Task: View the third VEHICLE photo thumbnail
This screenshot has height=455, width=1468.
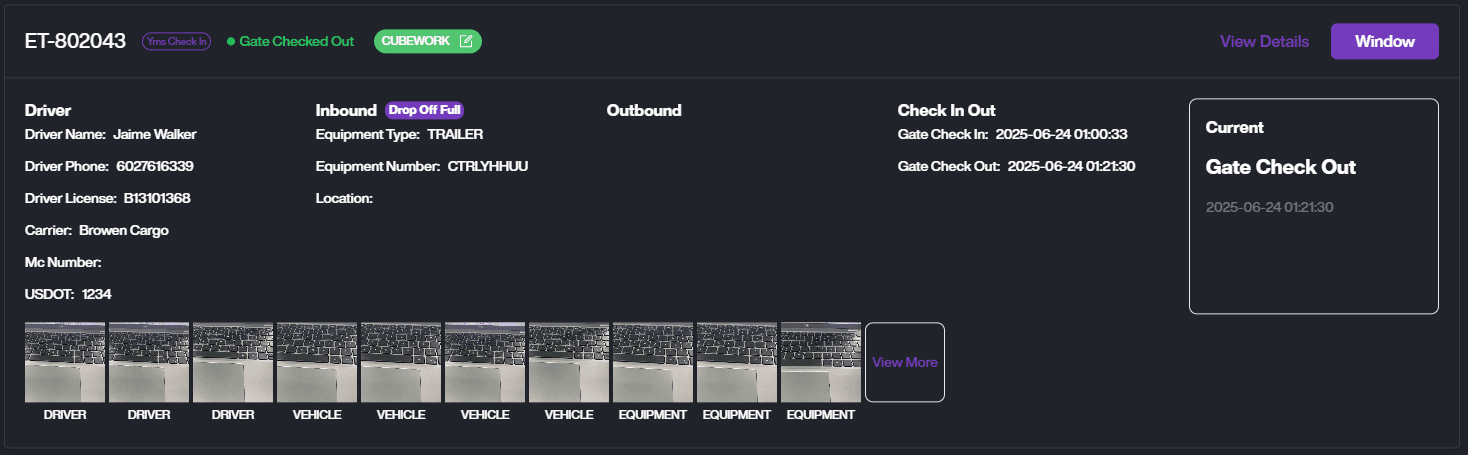Action: (x=485, y=362)
